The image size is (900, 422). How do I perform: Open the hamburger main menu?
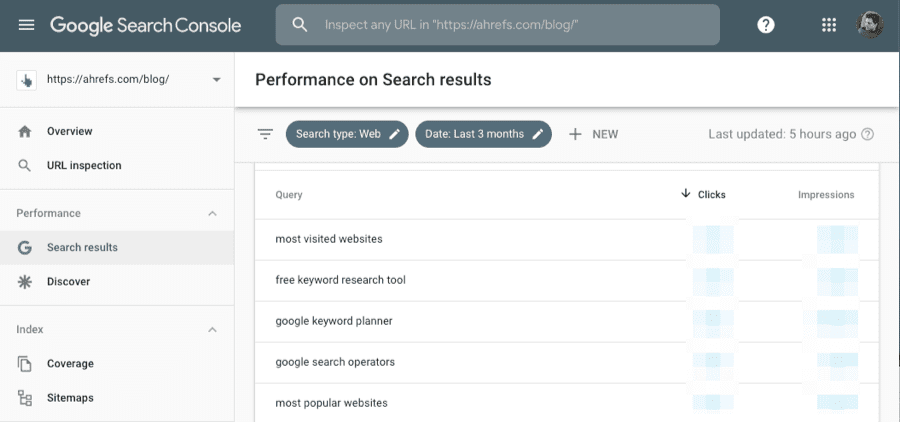[x=26, y=25]
